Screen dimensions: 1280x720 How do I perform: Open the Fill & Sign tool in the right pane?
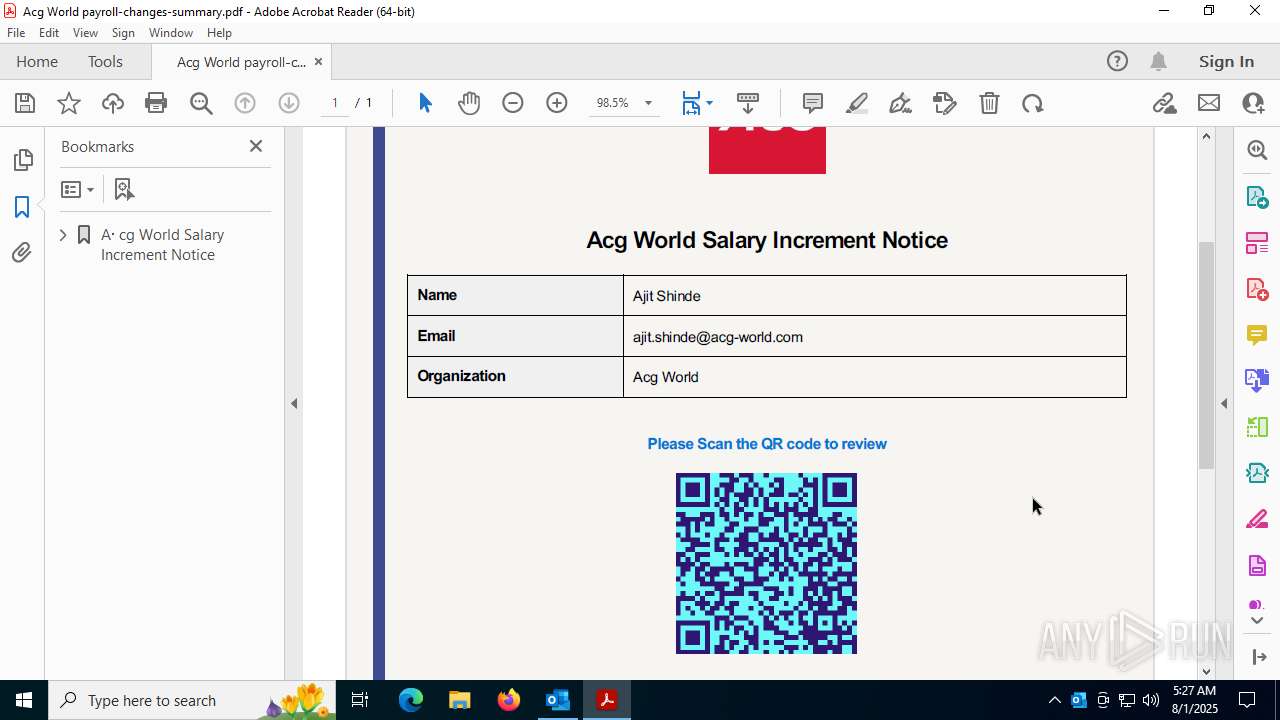(x=1257, y=519)
